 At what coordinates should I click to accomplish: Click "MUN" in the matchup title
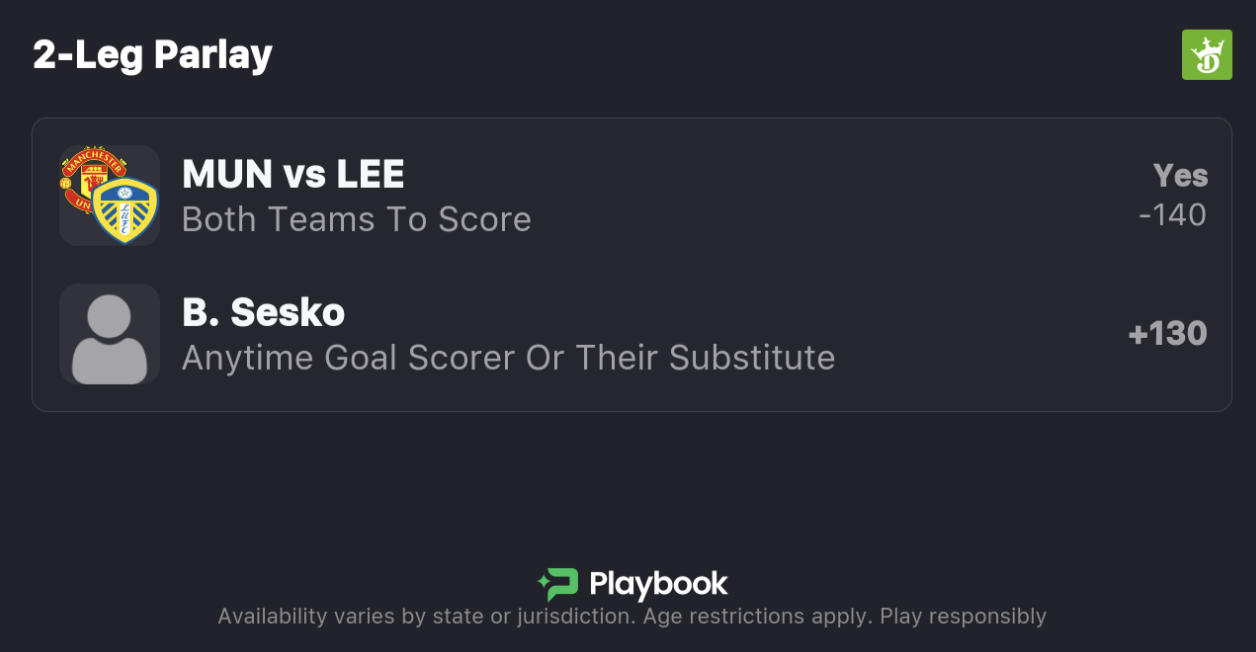tap(227, 175)
